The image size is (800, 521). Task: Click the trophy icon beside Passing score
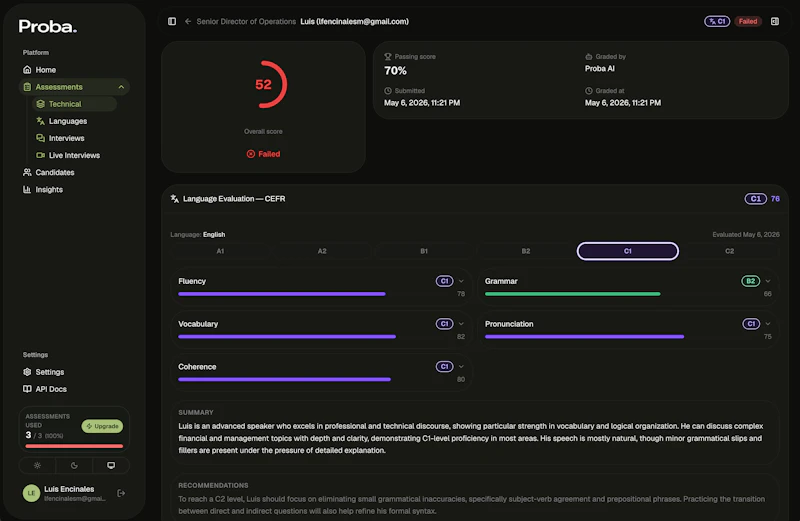point(388,57)
